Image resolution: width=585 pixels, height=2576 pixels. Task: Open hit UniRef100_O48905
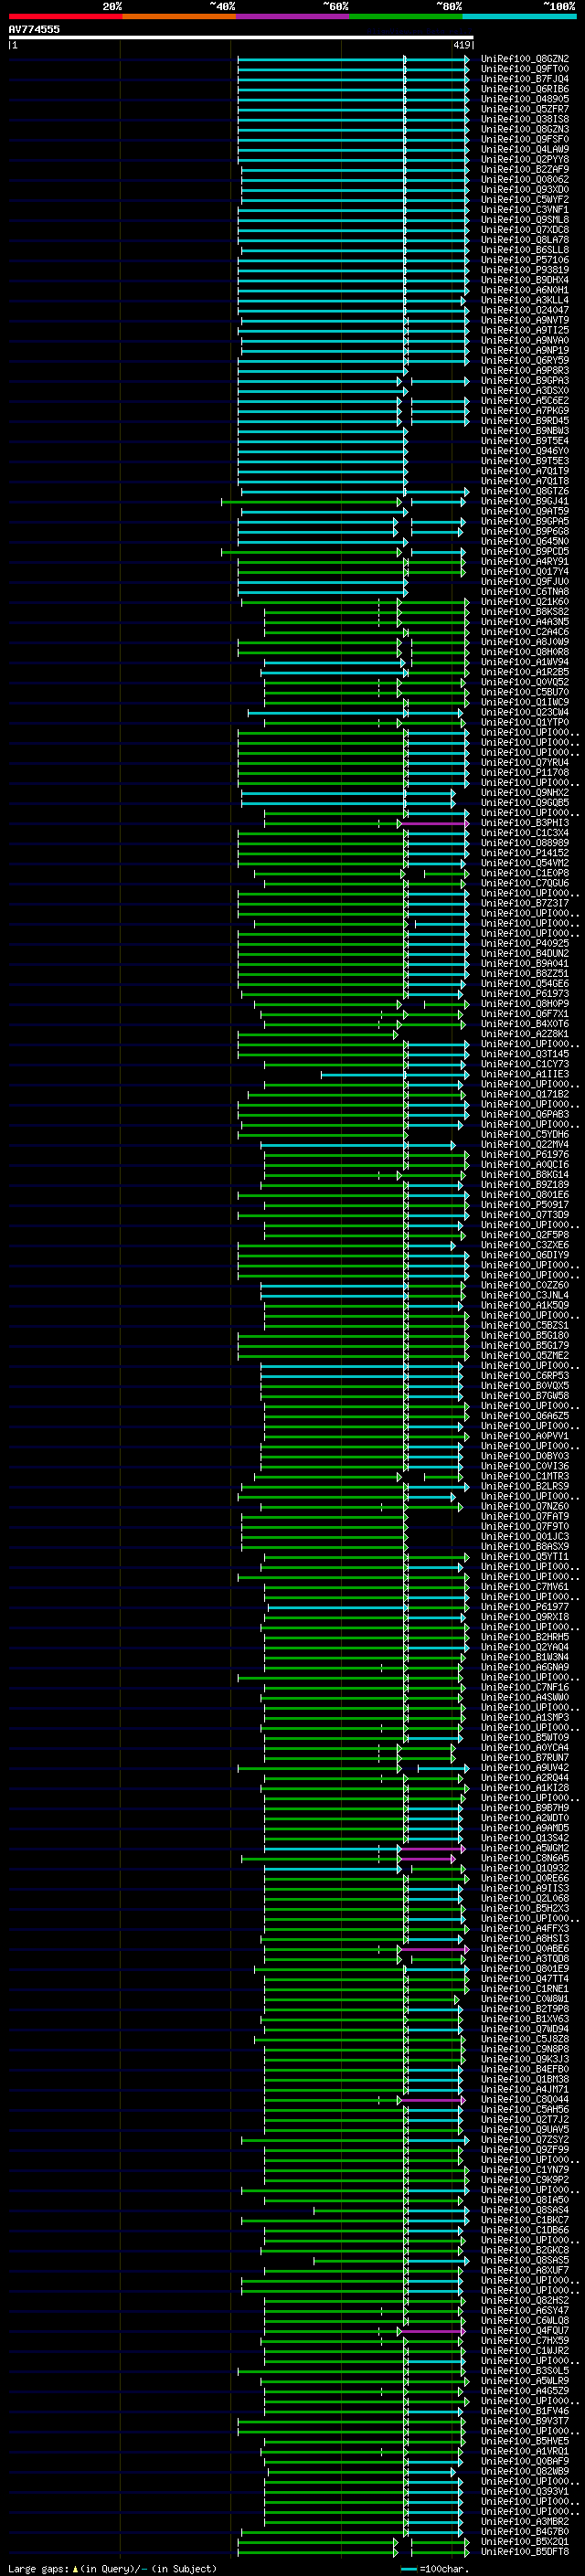pyautogui.click(x=525, y=99)
